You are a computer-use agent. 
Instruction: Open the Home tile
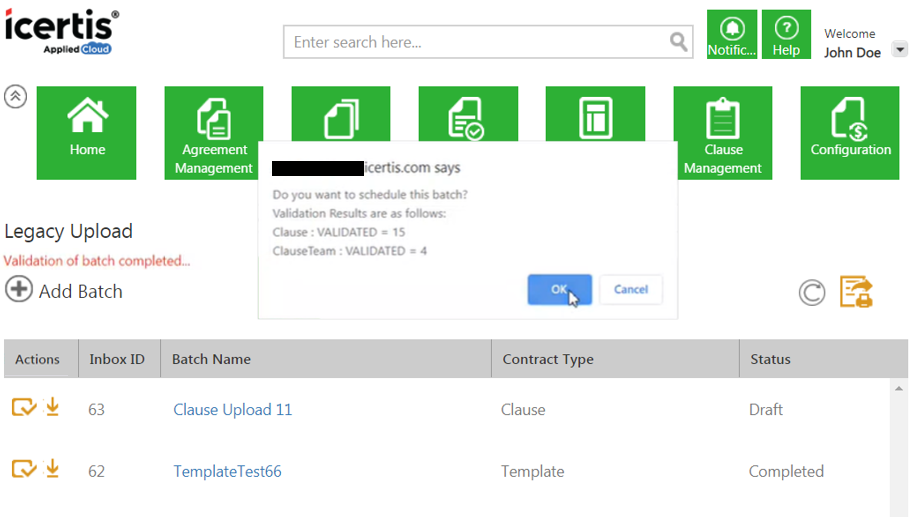pos(86,133)
